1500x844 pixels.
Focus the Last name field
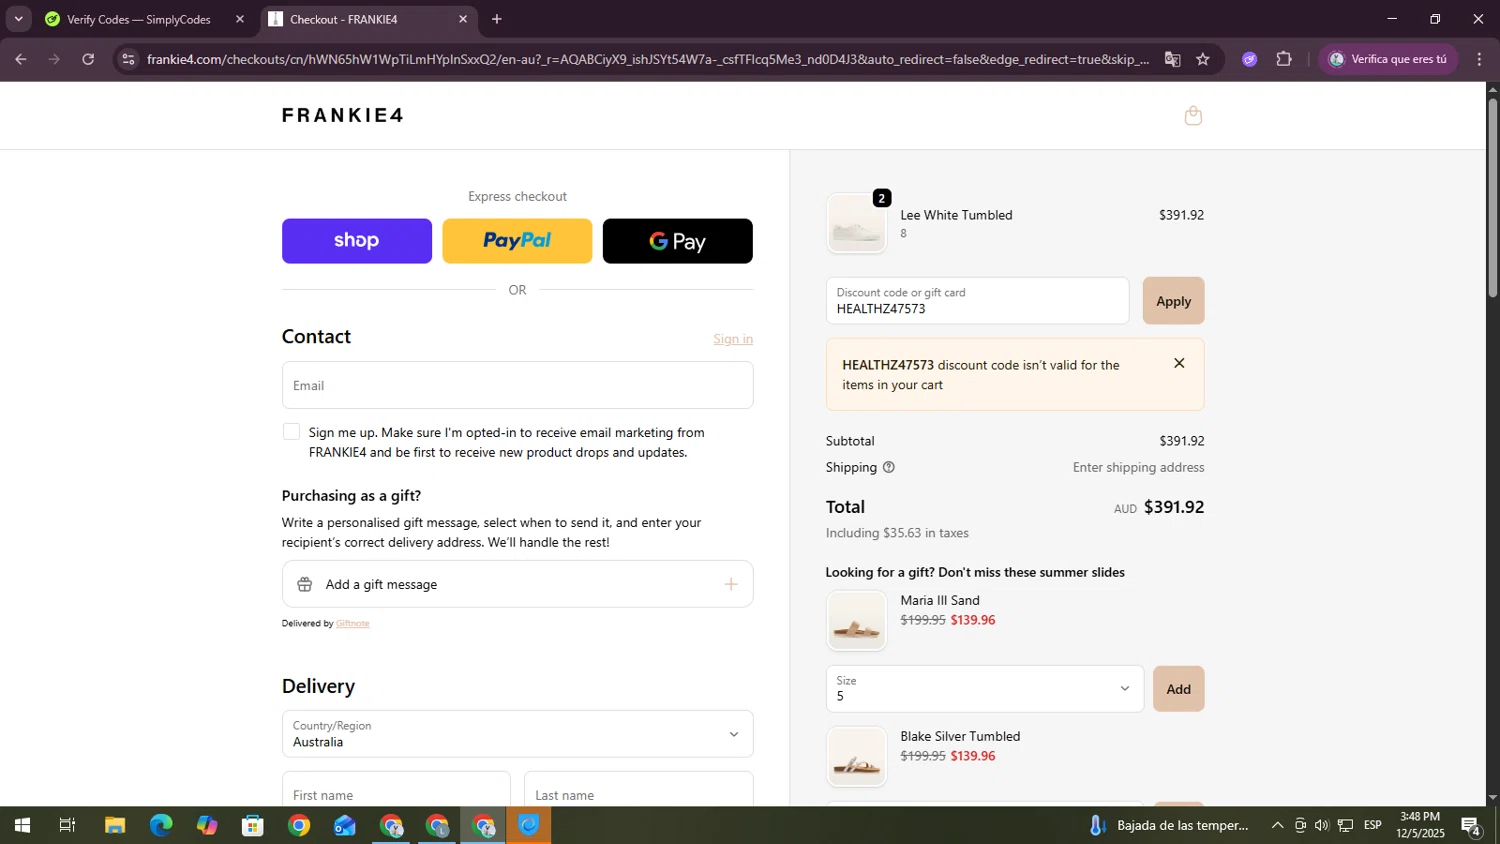[638, 789]
